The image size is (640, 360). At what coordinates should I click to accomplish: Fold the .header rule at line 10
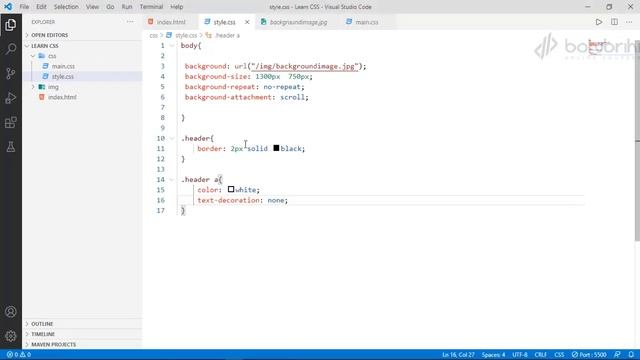tap(172, 138)
